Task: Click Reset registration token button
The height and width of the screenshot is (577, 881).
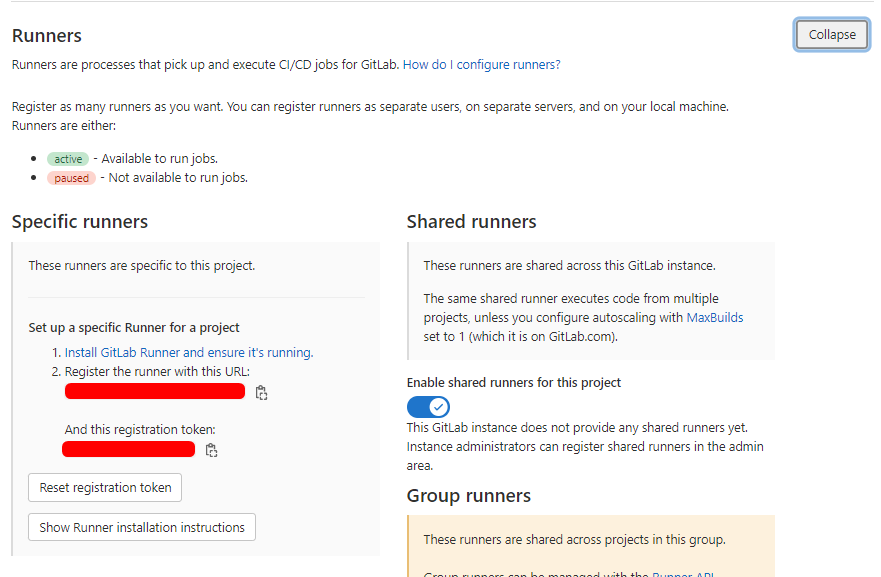Action: pos(105,487)
